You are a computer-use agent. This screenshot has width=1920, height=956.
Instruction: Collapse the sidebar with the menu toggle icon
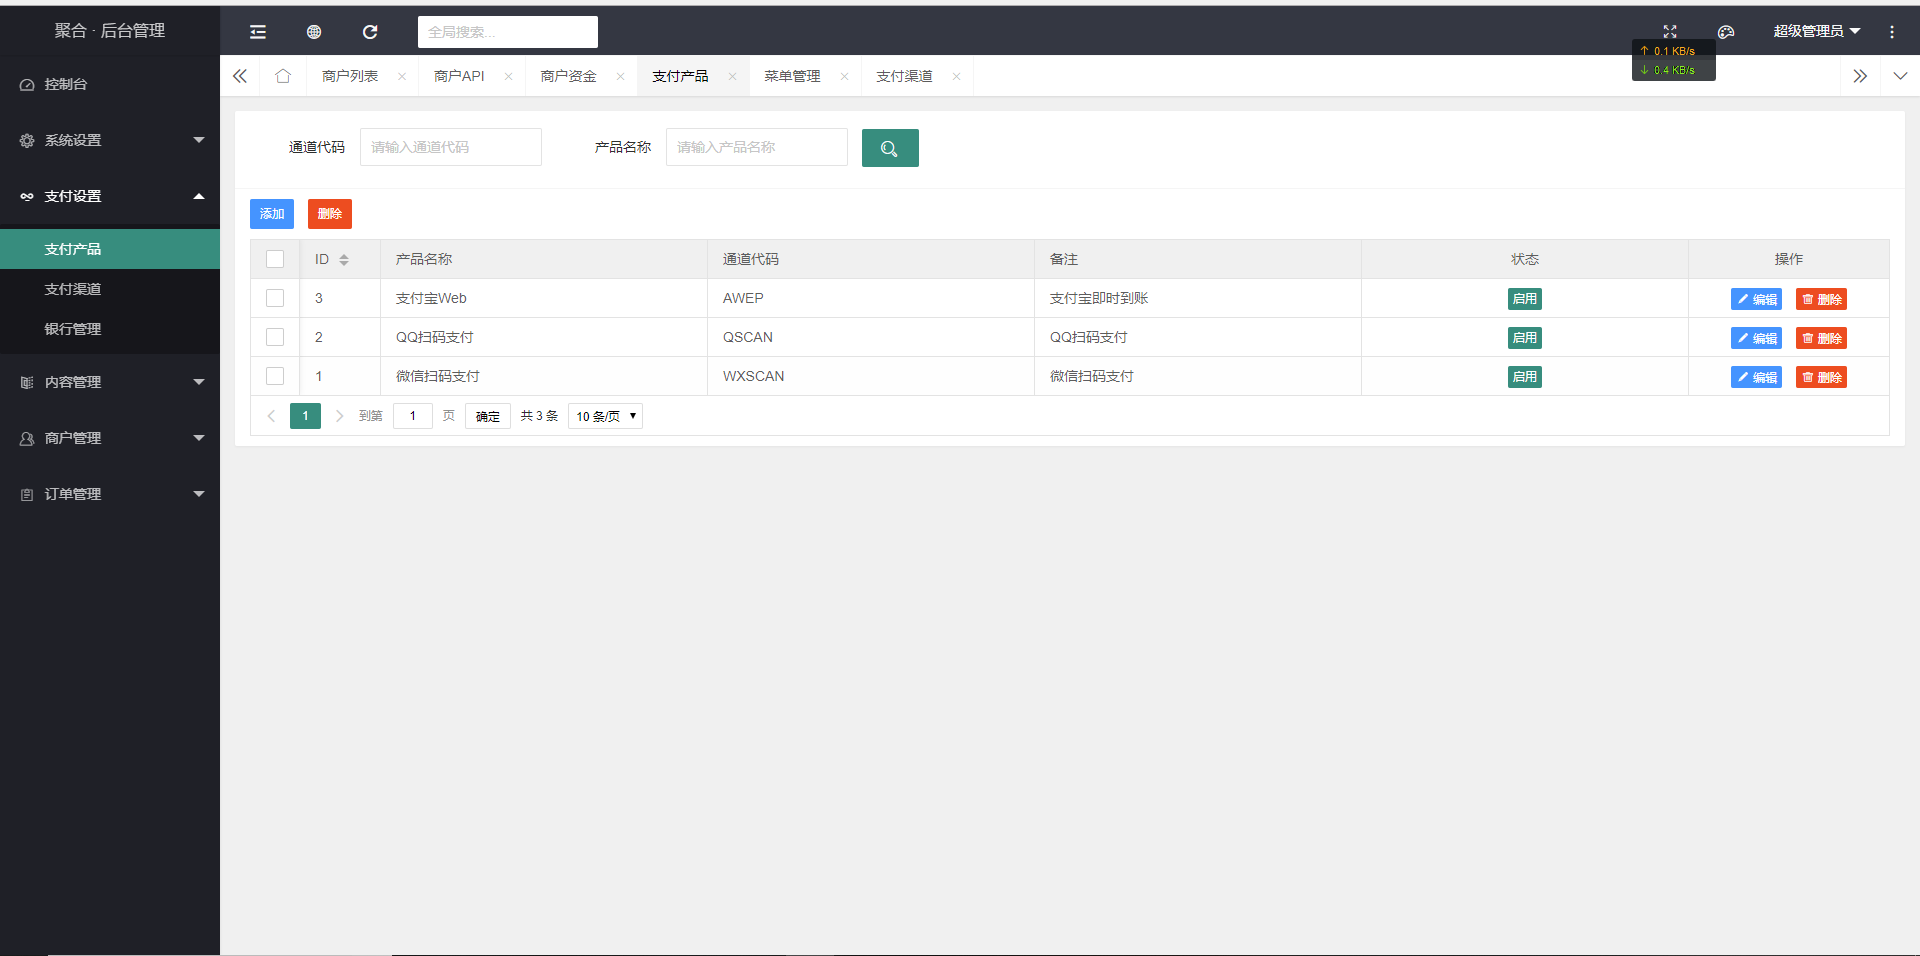click(x=258, y=32)
